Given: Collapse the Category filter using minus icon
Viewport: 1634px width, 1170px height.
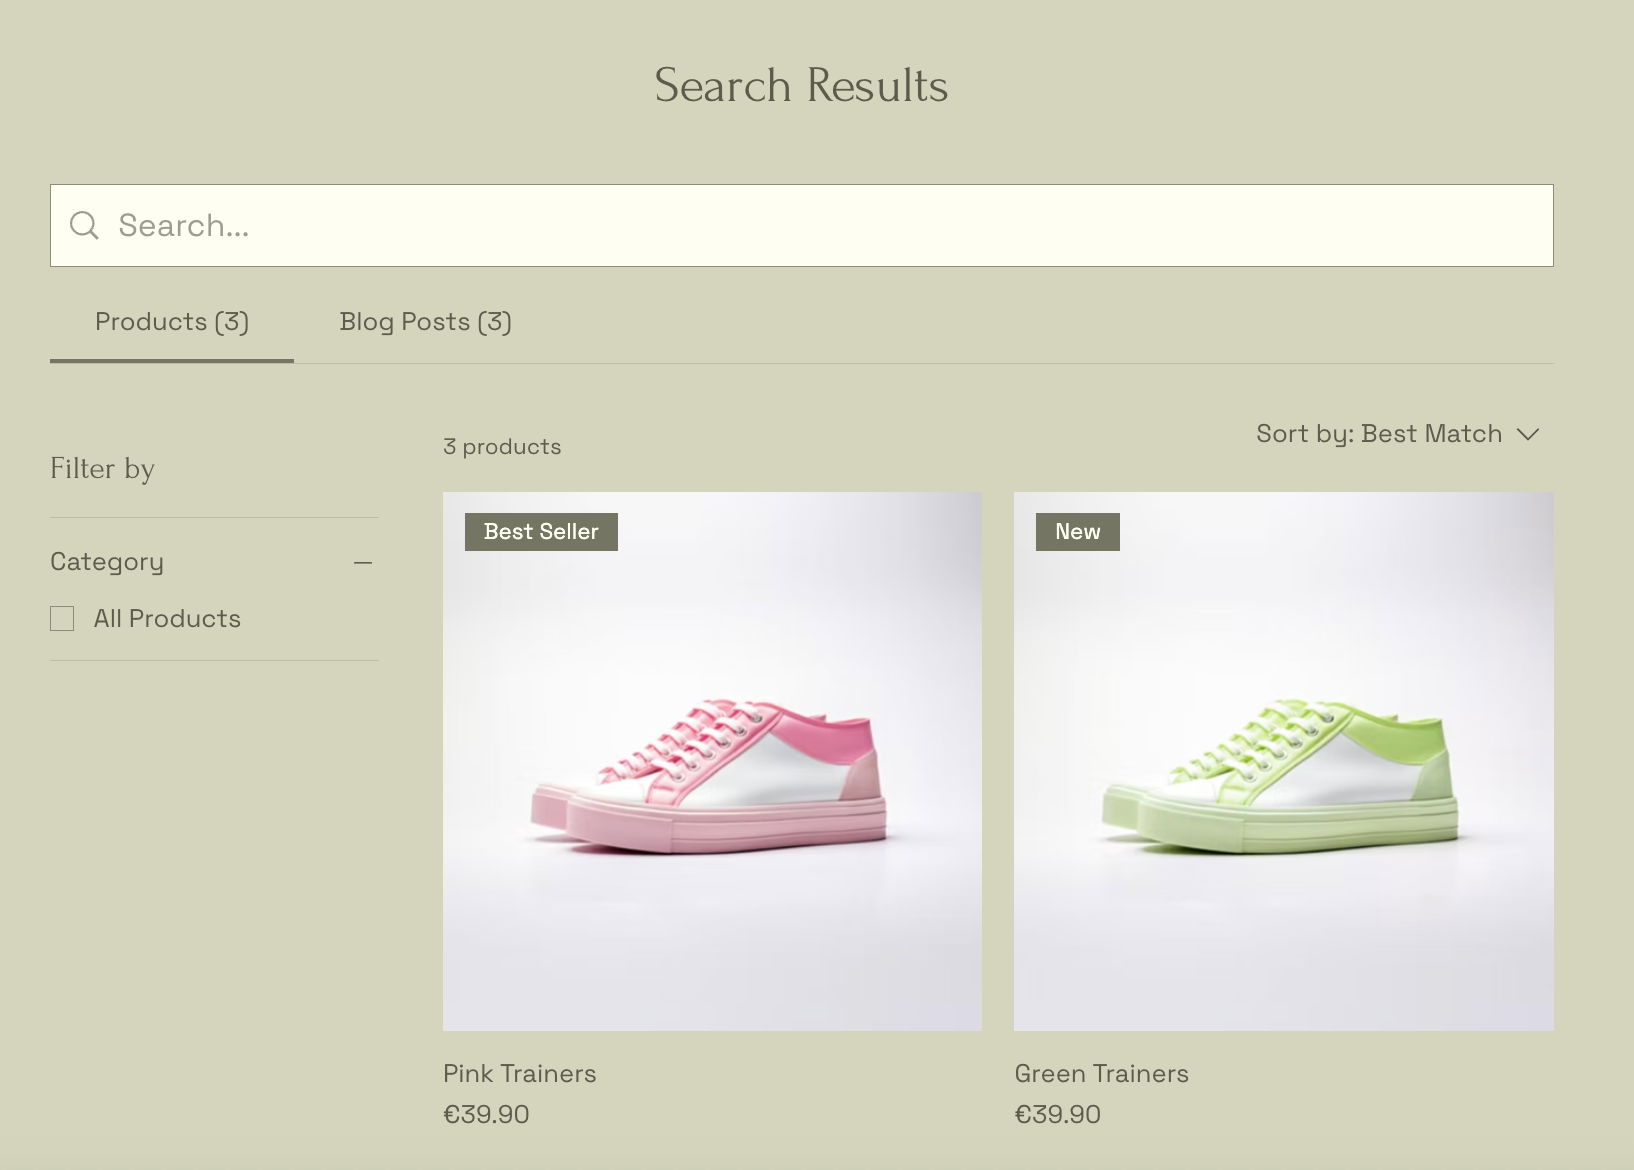Looking at the screenshot, I should (x=363, y=563).
